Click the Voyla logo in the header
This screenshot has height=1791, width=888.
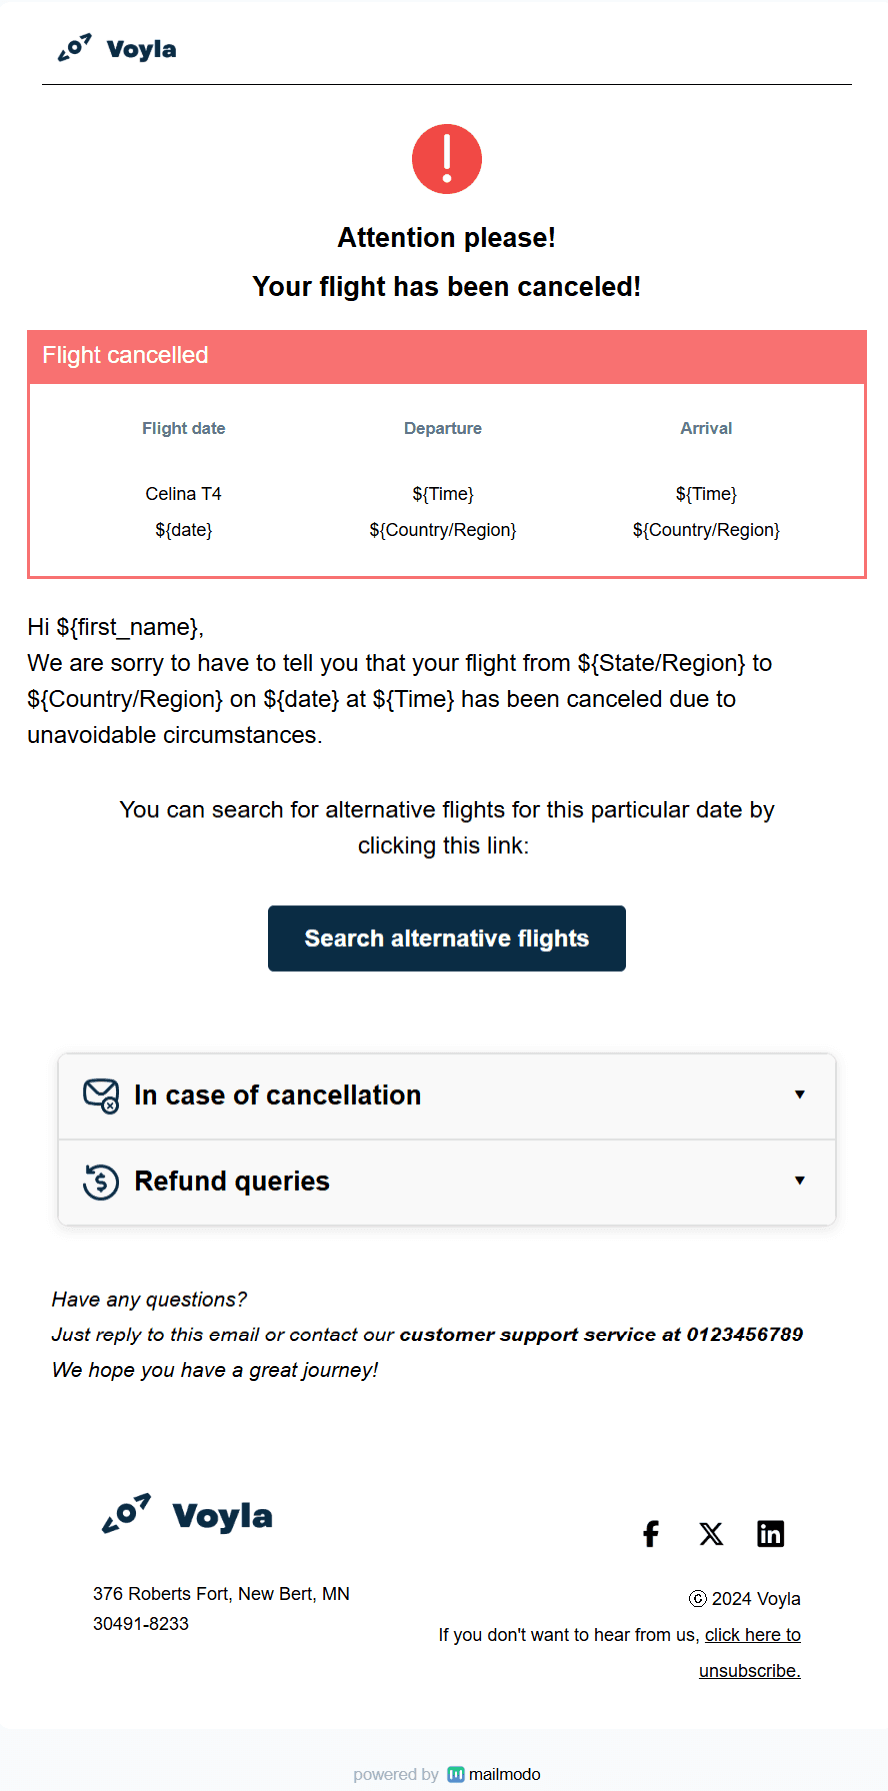(x=117, y=47)
